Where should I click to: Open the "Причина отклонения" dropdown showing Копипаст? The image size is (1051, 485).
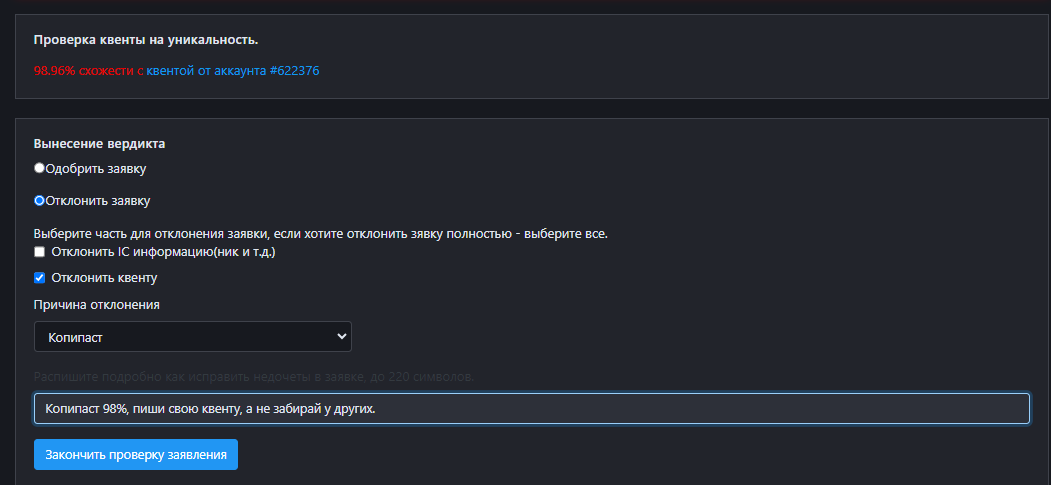[192, 337]
